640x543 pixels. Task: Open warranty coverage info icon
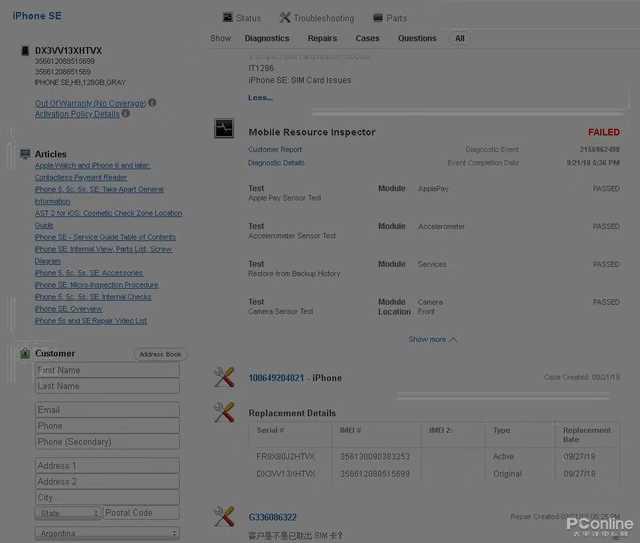152,102
